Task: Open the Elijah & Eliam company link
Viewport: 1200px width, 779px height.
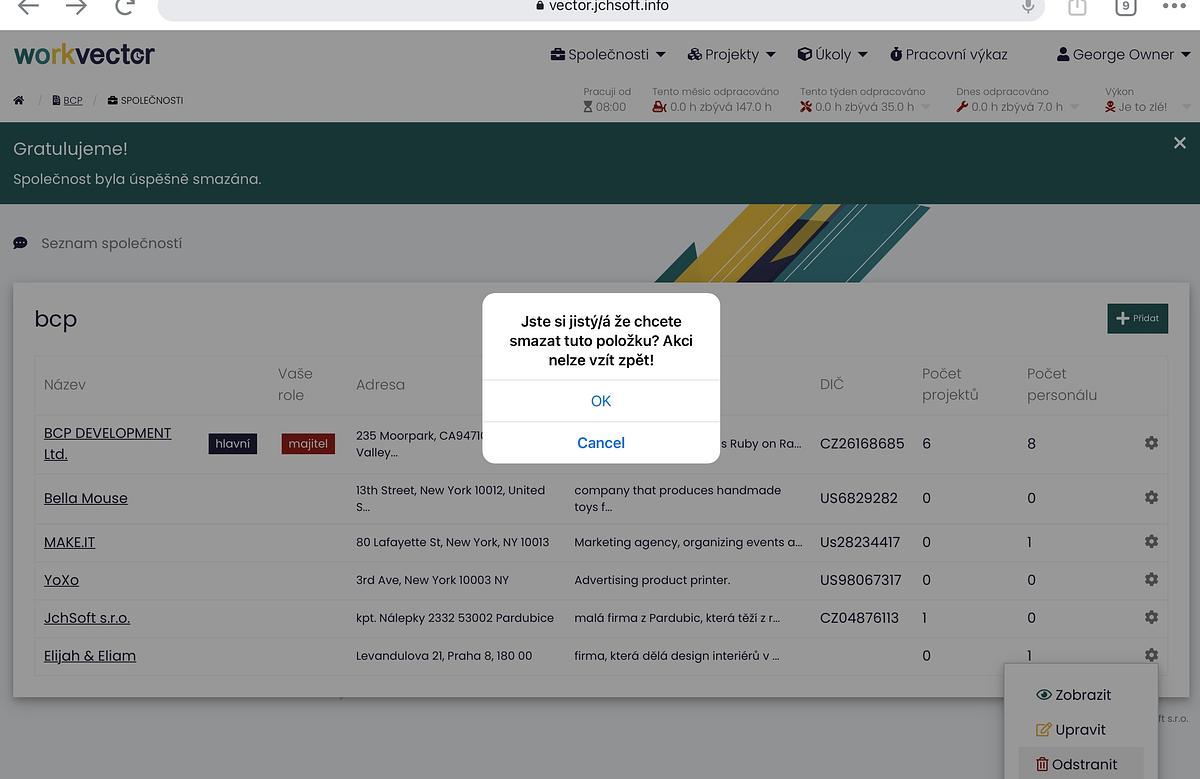Action: click(x=90, y=656)
